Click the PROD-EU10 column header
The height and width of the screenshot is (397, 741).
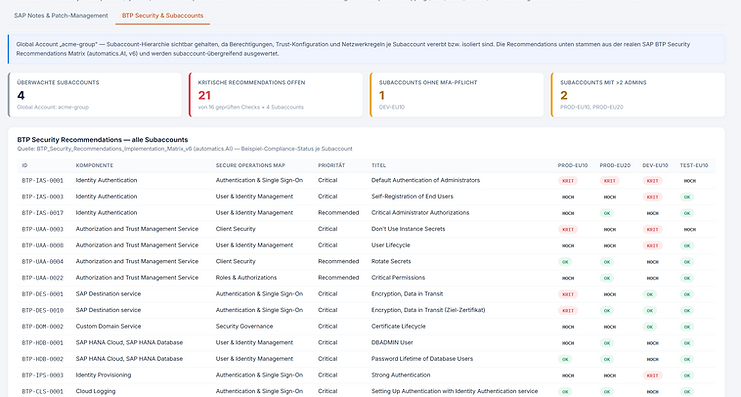[573, 165]
